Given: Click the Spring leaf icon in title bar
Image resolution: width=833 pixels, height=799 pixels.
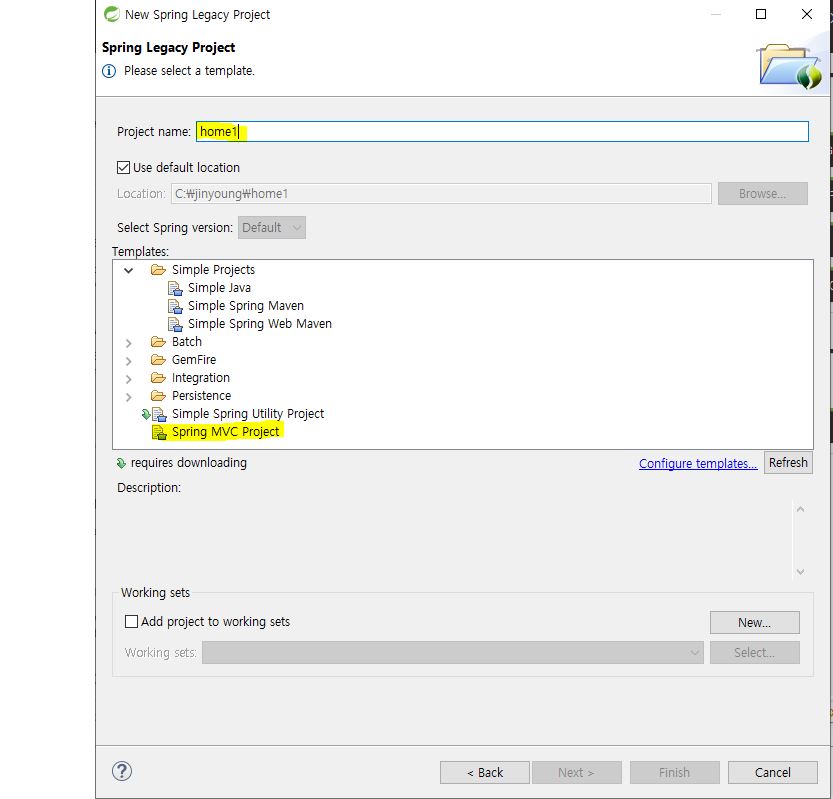Looking at the screenshot, I should [x=112, y=14].
